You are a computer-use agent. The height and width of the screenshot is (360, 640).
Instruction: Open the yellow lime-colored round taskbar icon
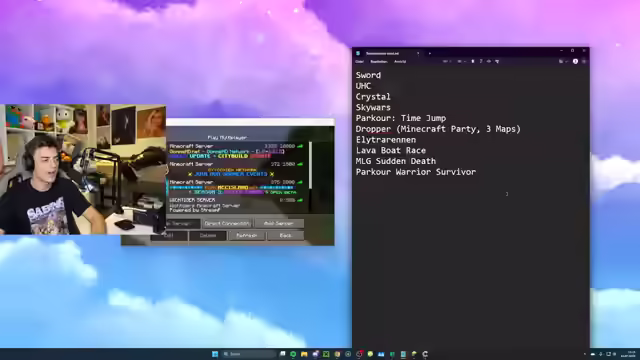(x=370, y=354)
